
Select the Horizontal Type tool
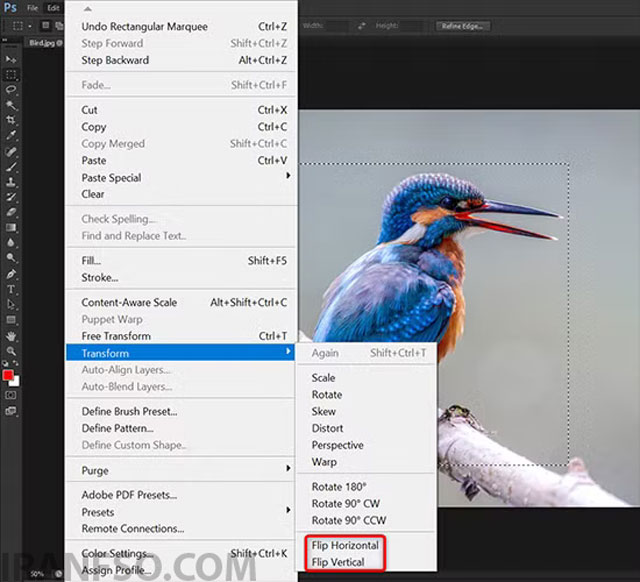click(11, 289)
